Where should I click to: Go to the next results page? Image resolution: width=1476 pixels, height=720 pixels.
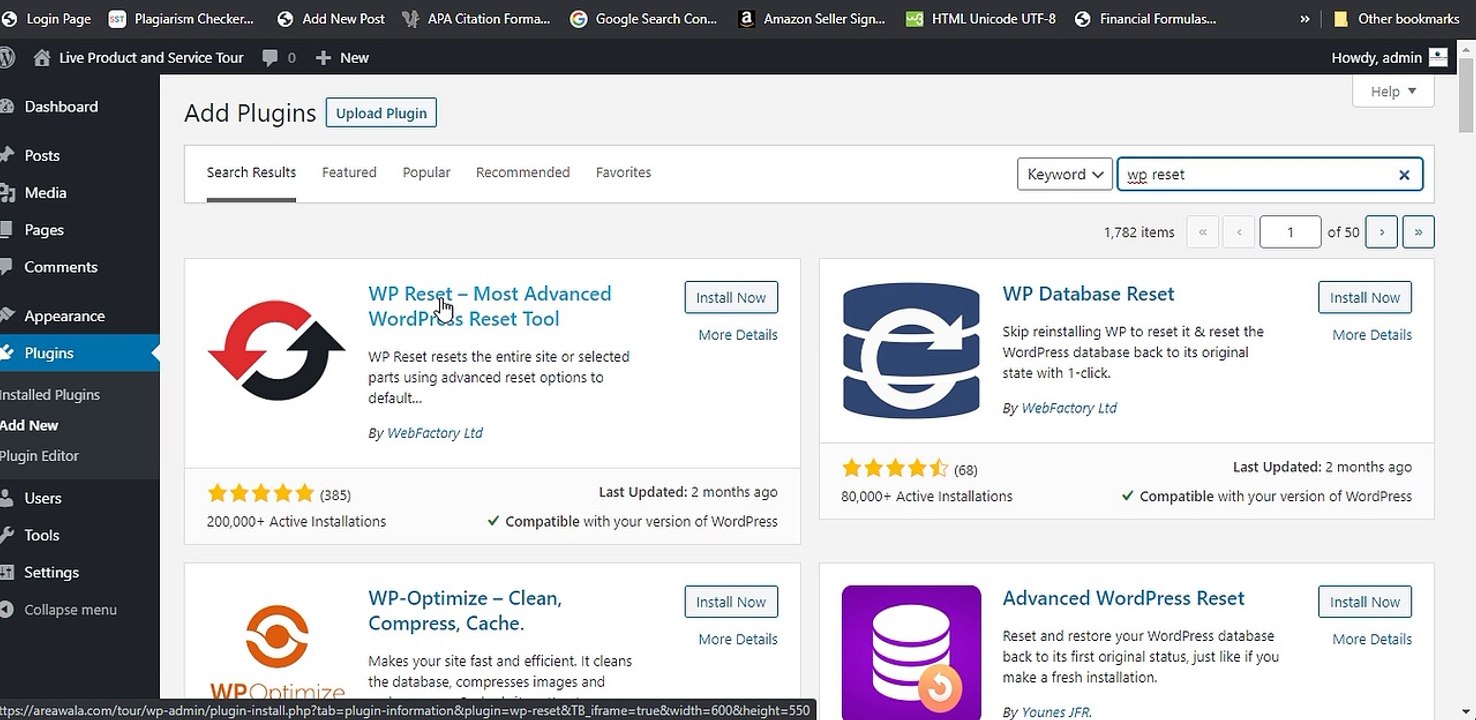pyautogui.click(x=1381, y=232)
